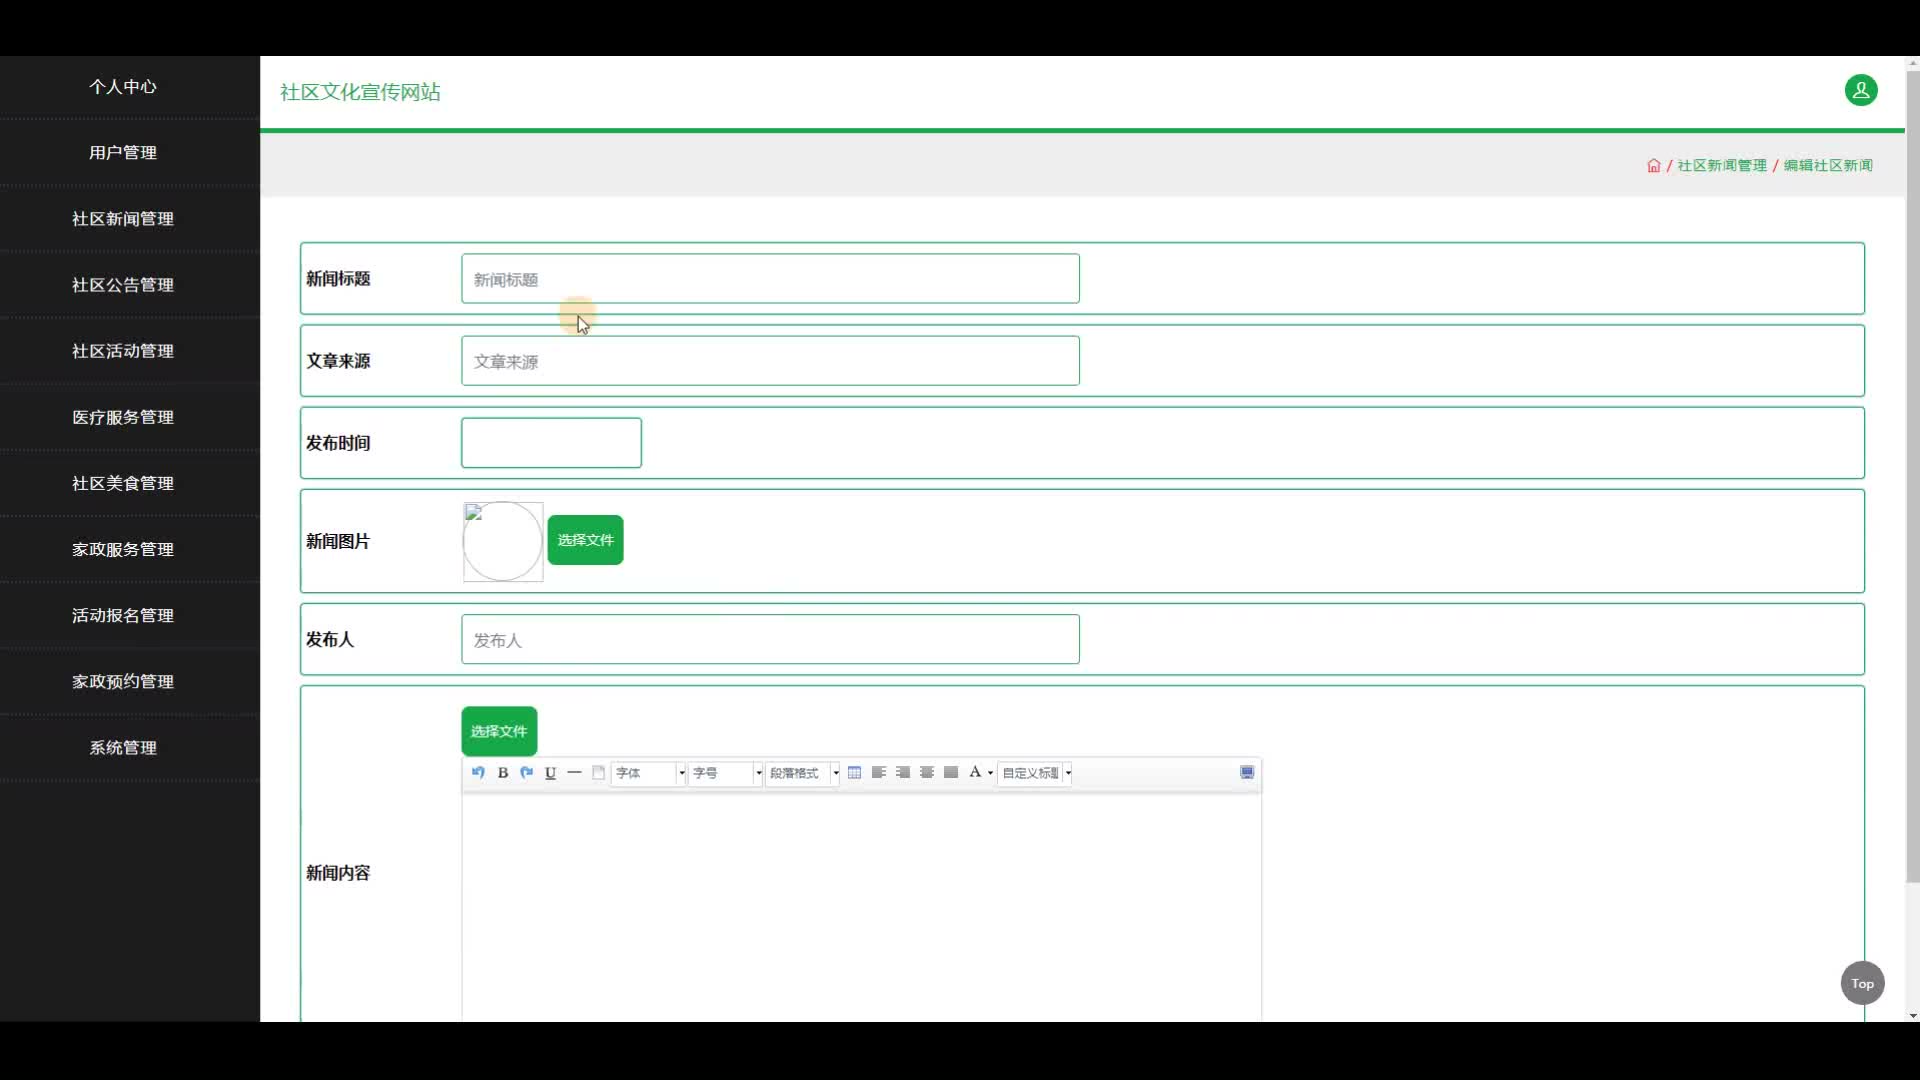Open 社区美食管理 in the sidebar

tap(123, 483)
